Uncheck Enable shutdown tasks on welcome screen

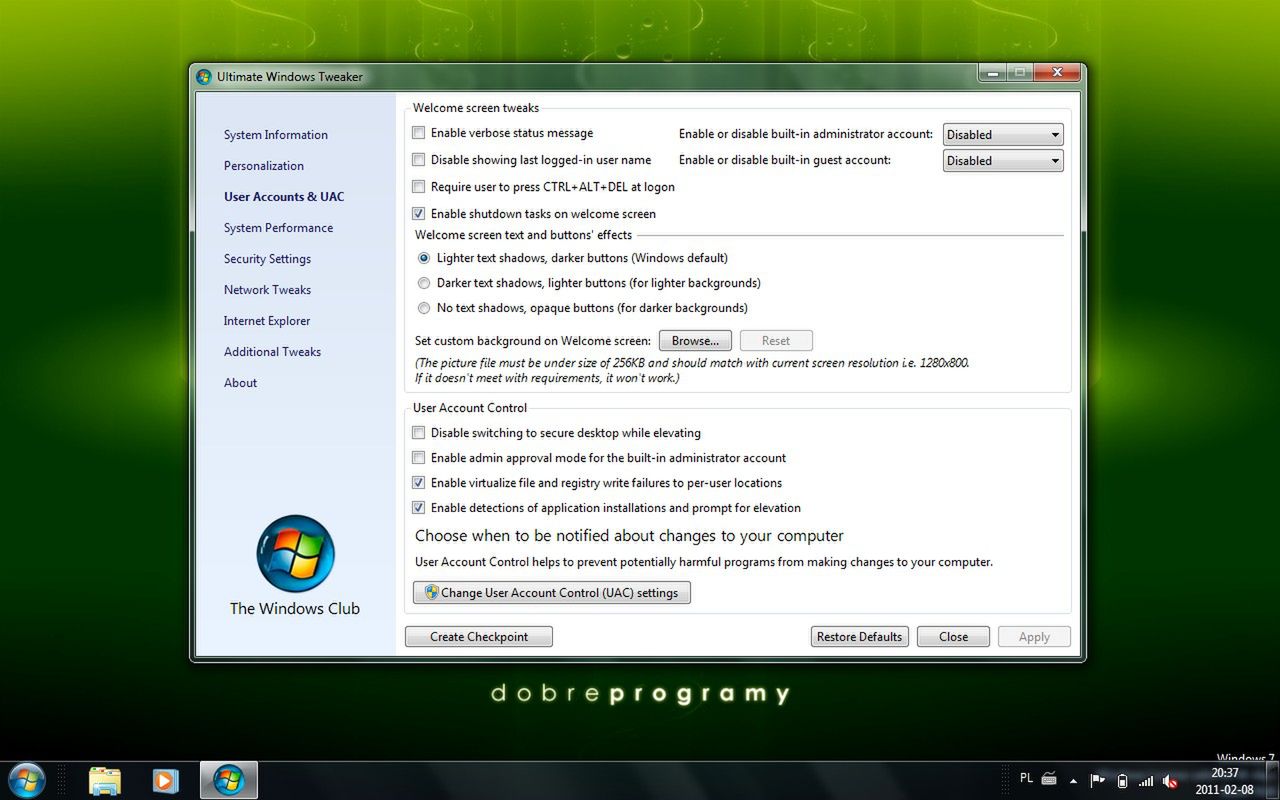coord(418,213)
